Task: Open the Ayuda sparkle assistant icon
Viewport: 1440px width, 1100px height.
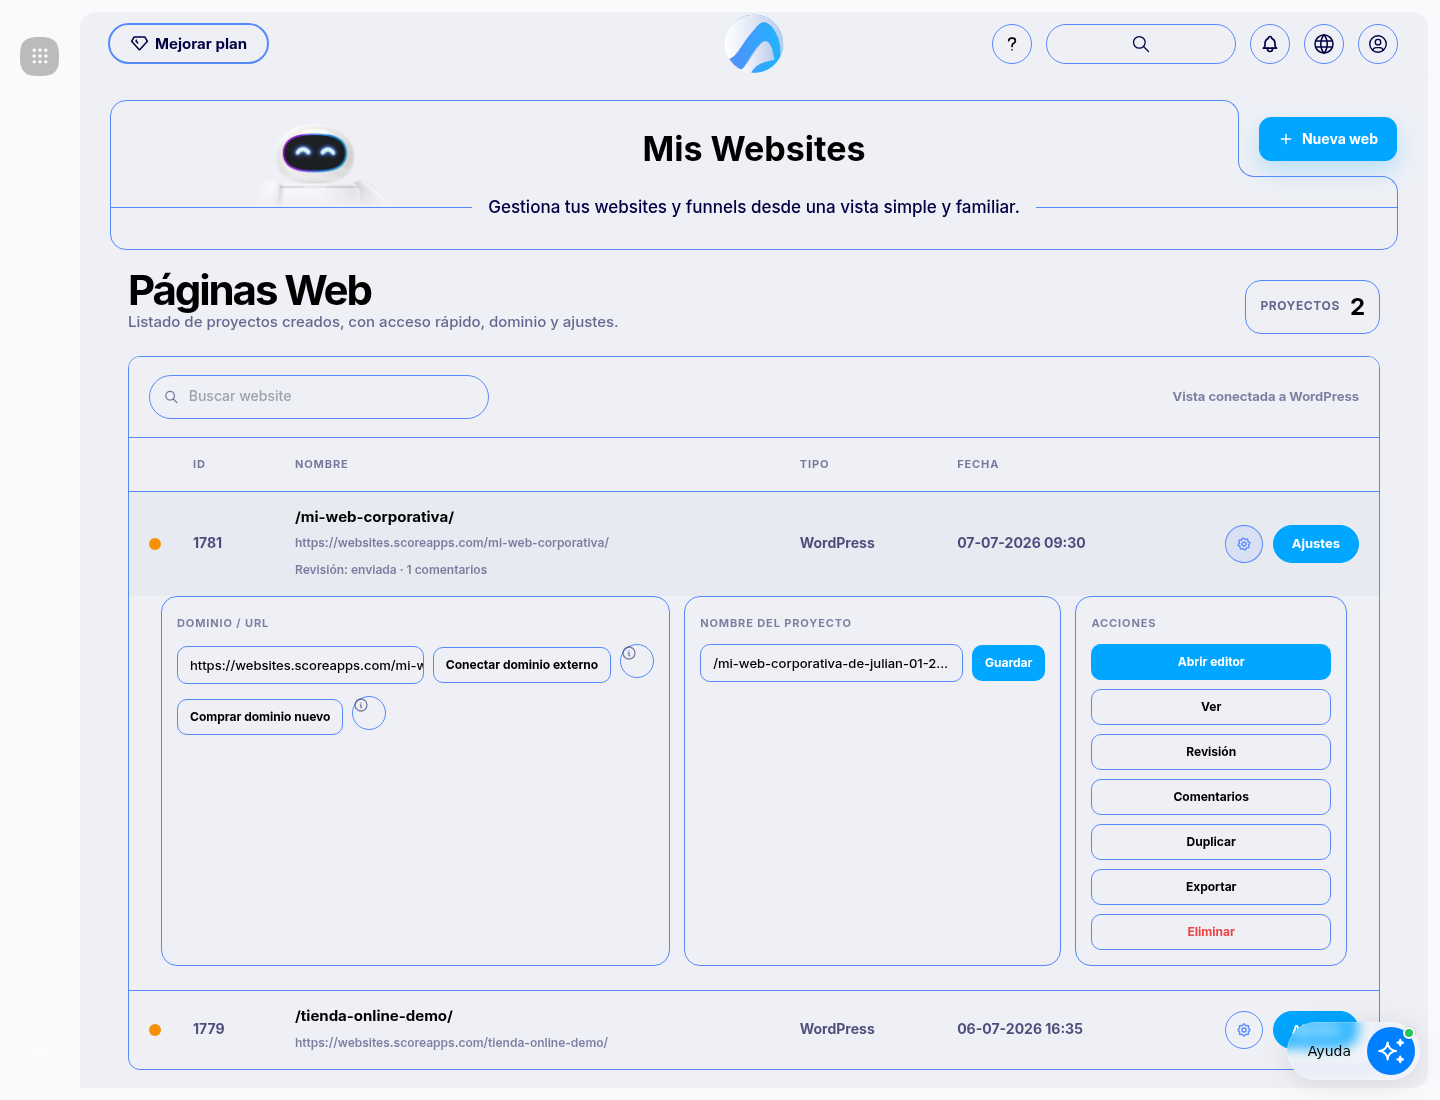Action: click(x=1391, y=1051)
